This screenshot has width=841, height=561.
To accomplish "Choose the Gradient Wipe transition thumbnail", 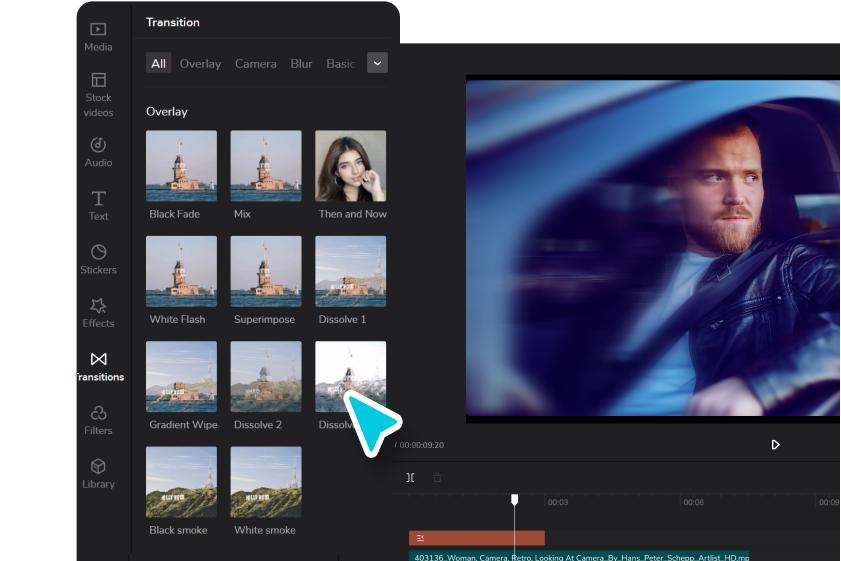I will (x=181, y=377).
